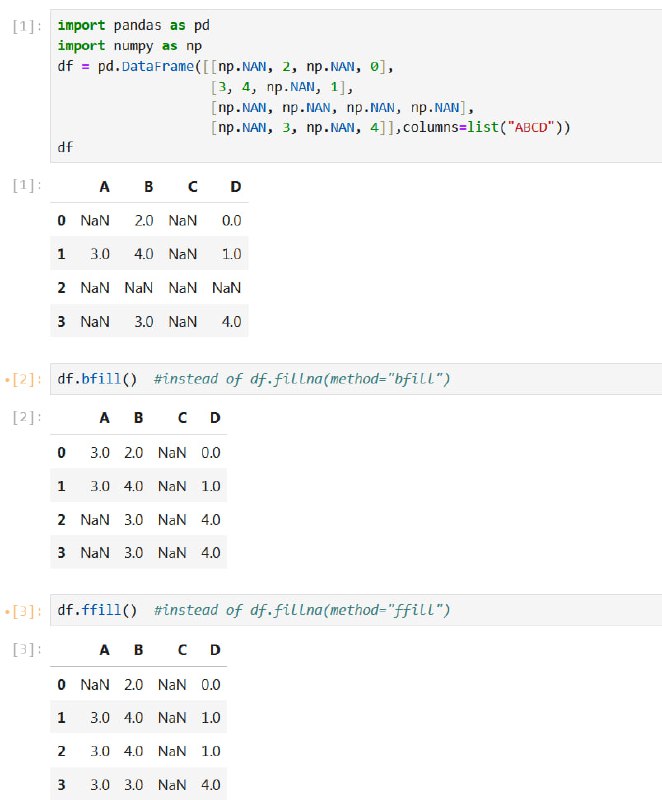Click column header B in ffill output
This screenshot has width=662, height=800.
point(138,650)
